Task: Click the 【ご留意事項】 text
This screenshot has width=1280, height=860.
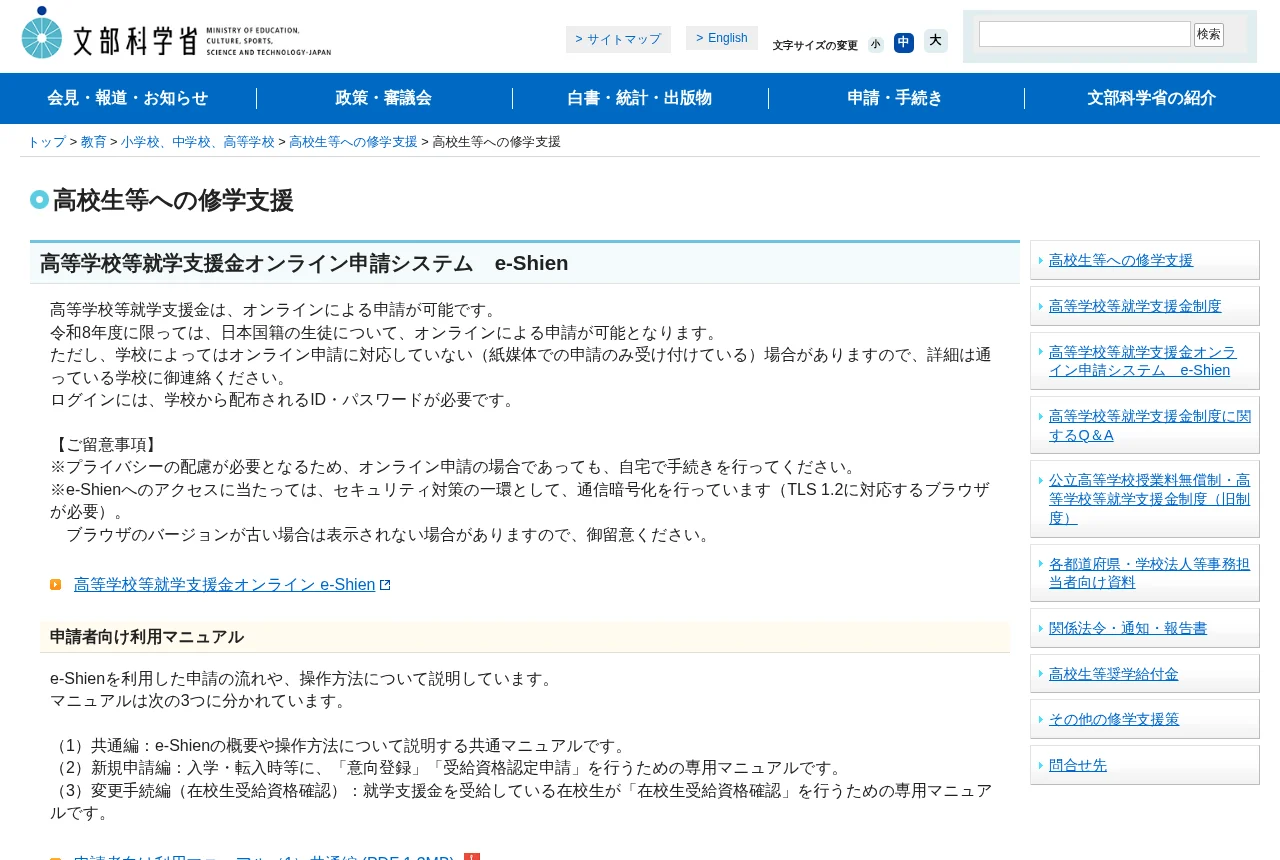Action: point(105,445)
